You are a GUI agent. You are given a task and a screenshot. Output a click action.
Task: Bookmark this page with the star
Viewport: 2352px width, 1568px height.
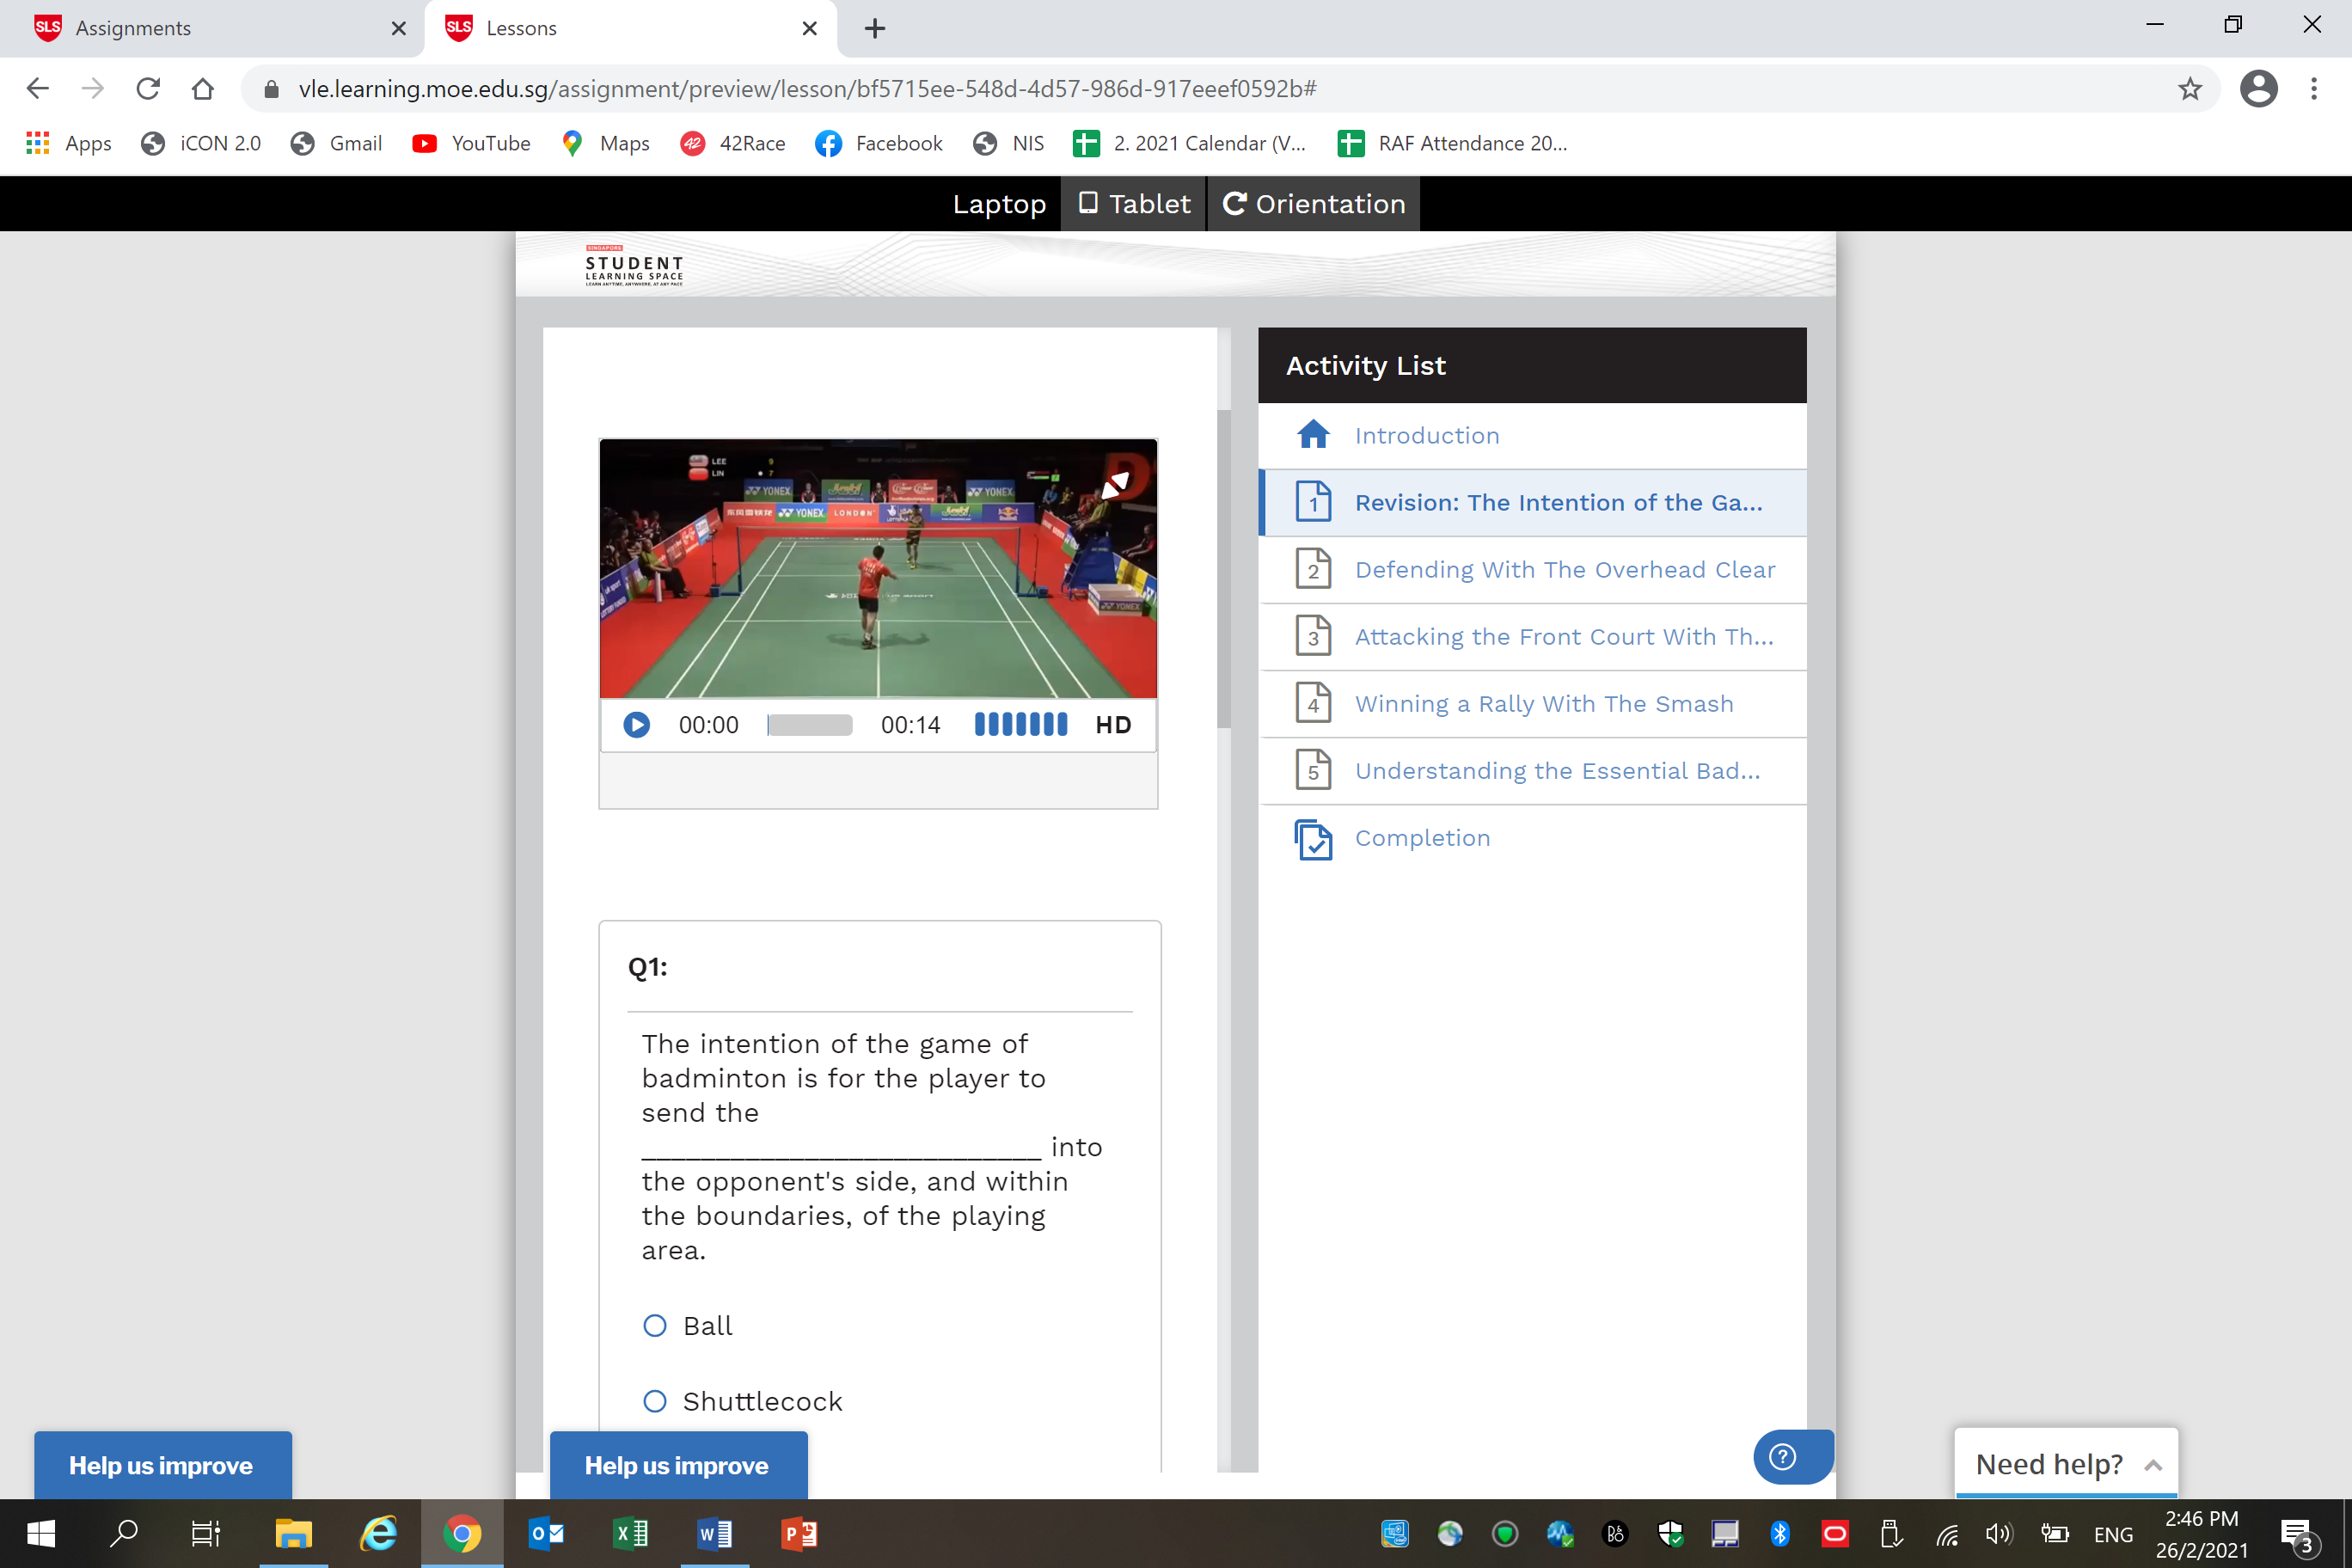pos(2190,89)
